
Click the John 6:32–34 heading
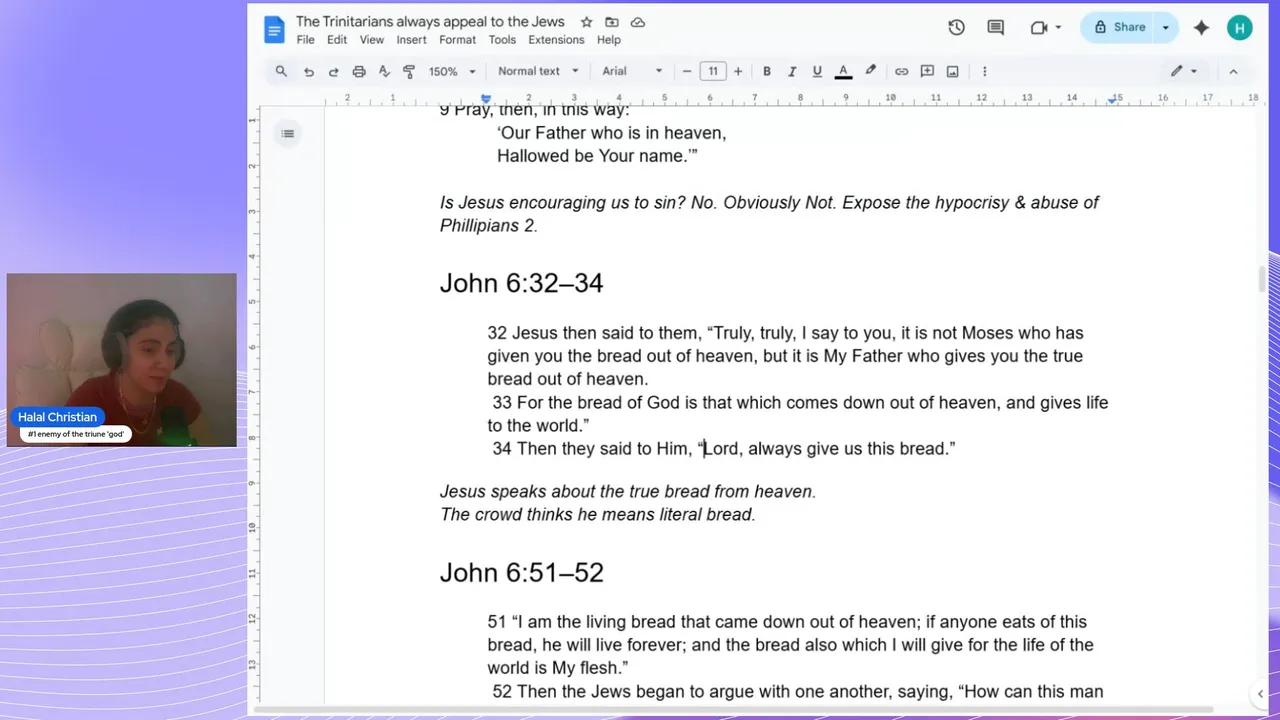coord(521,283)
